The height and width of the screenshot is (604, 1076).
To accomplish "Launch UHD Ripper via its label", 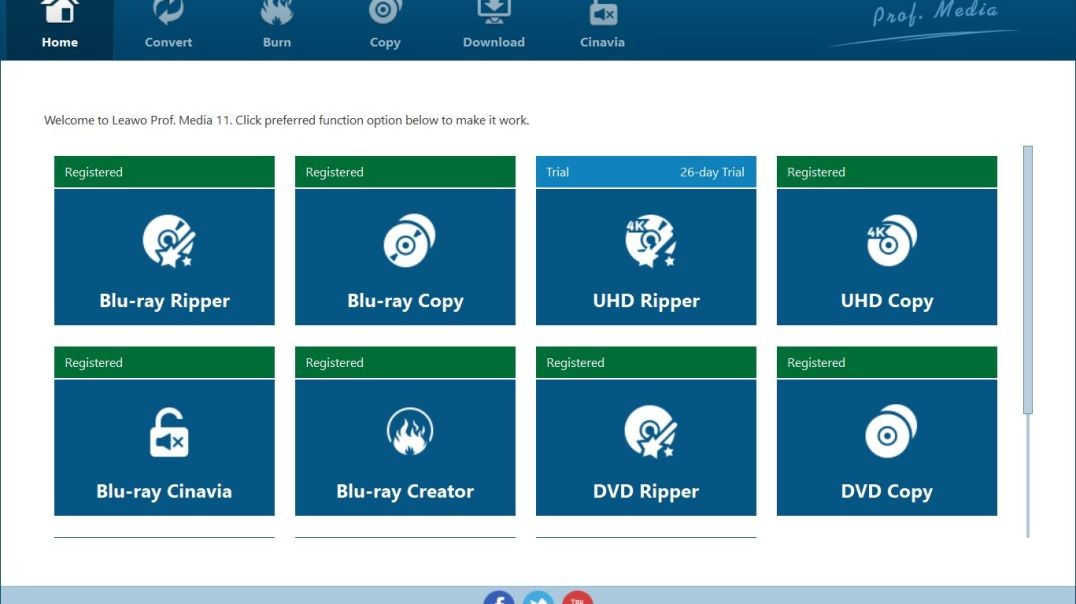I will [646, 301].
